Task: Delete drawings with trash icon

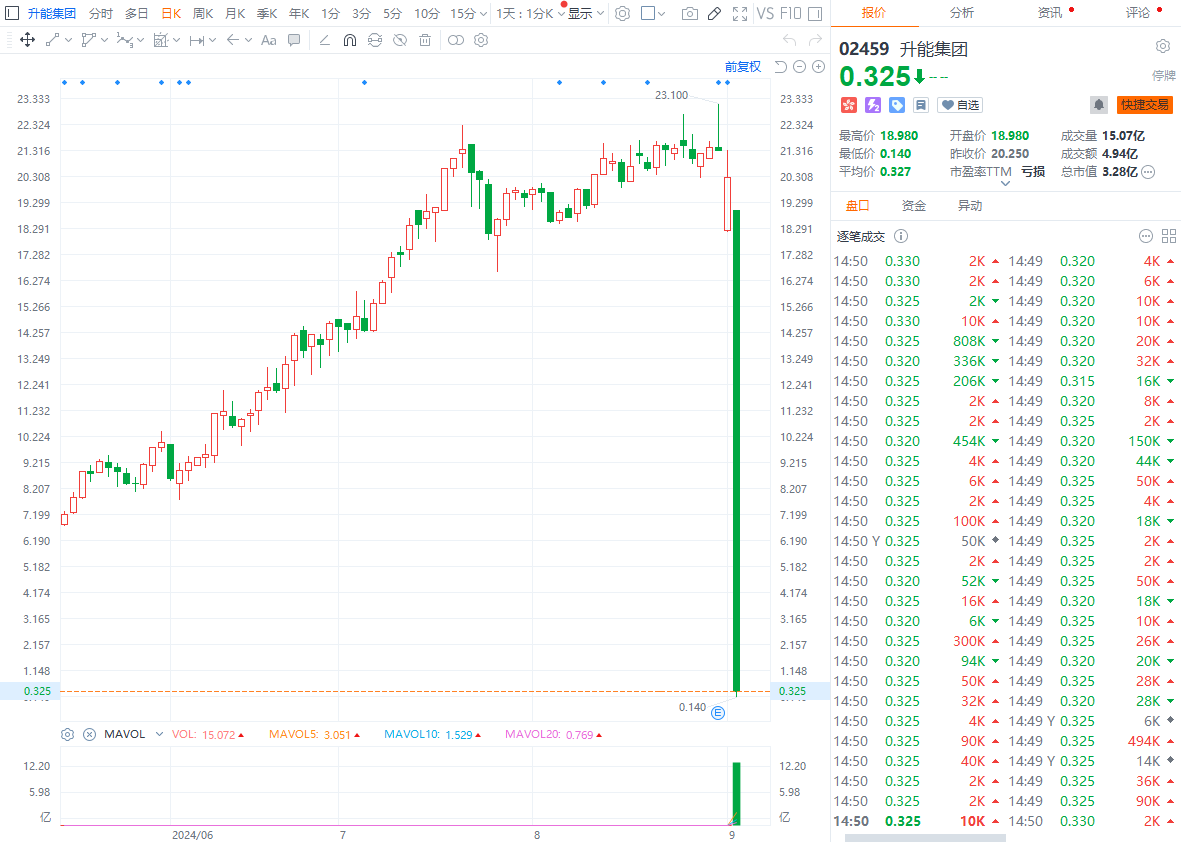Action: coord(425,40)
